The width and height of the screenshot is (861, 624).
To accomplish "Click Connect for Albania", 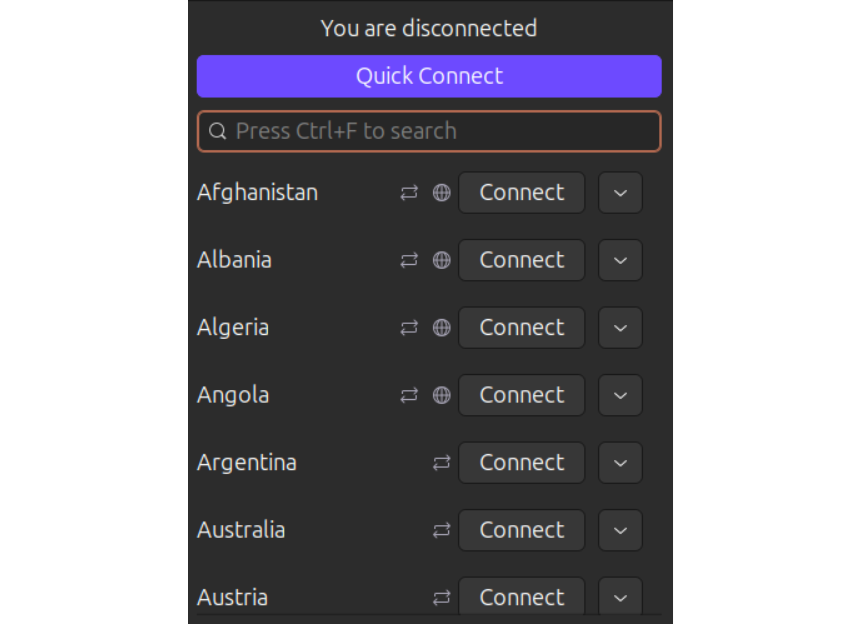I will [x=521, y=260].
